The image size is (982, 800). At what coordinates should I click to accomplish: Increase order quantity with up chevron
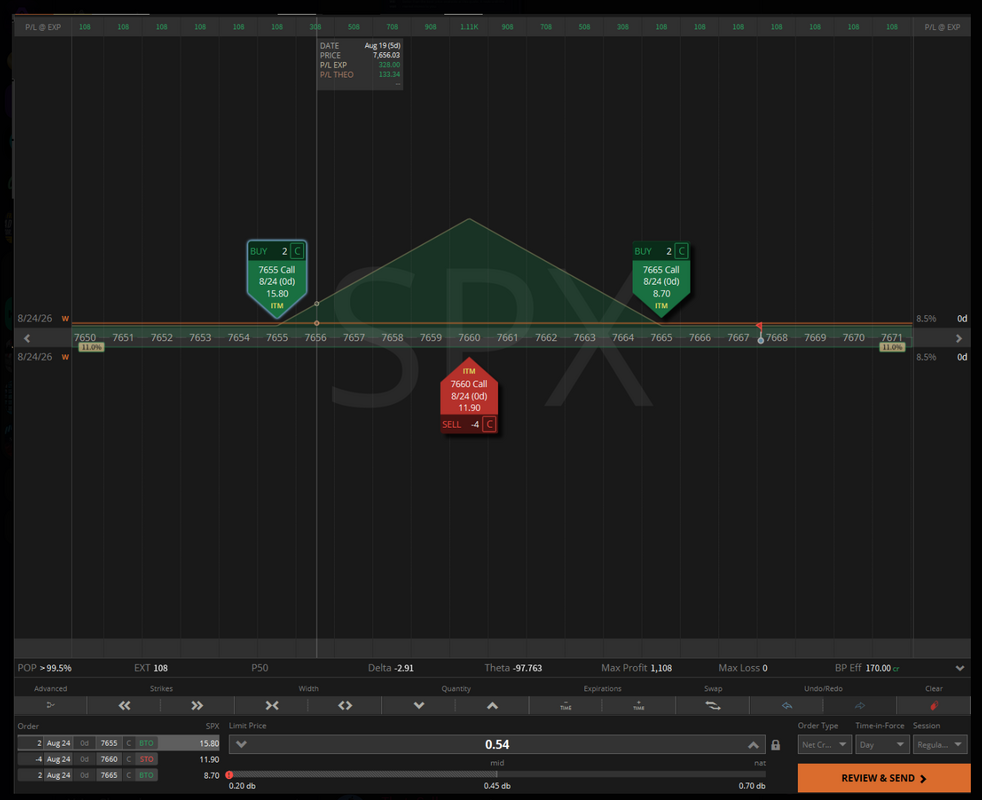click(x=492, y=705)
